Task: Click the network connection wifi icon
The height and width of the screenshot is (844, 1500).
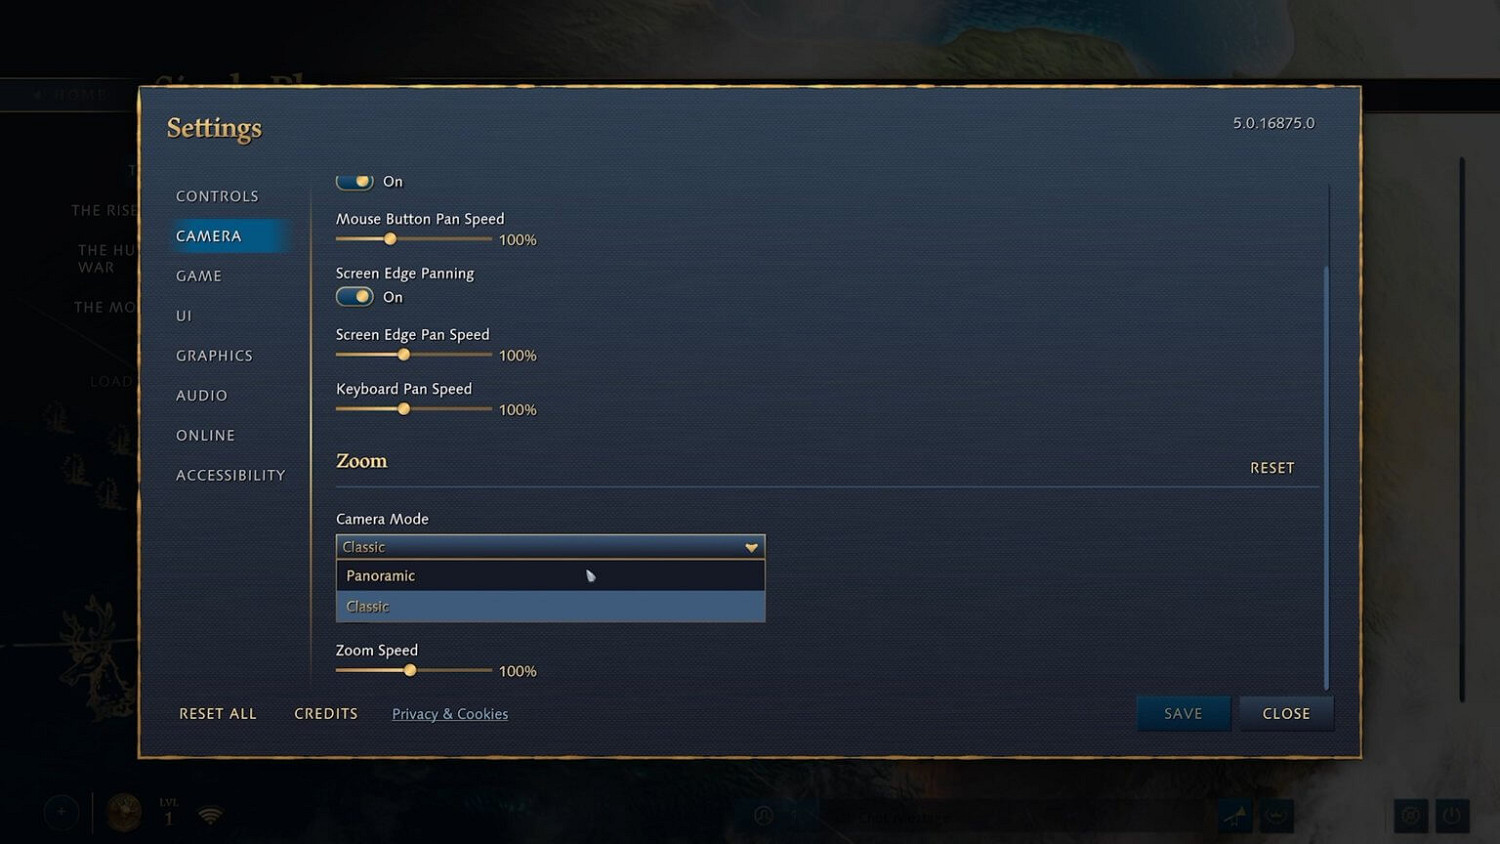Action: click(210, 816)
